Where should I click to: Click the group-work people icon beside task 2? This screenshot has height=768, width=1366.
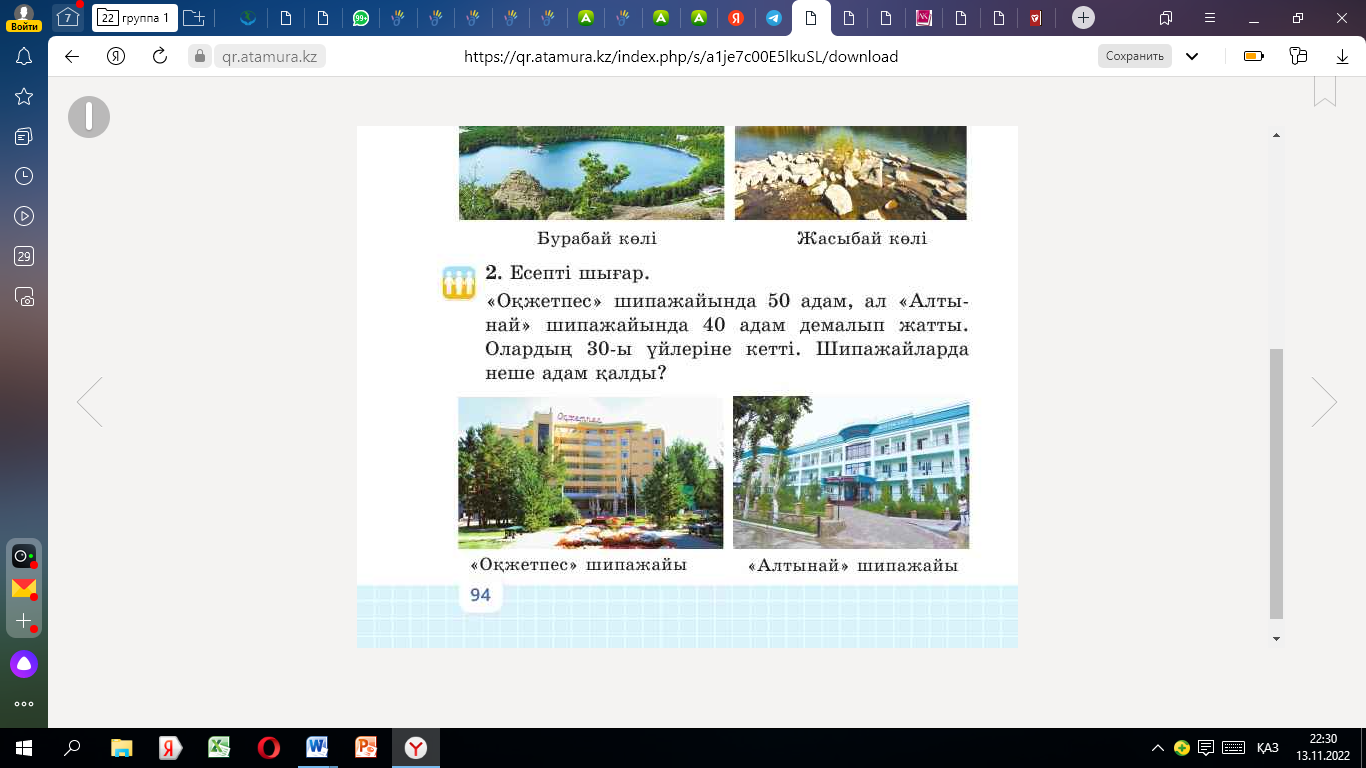click(458, 283)
